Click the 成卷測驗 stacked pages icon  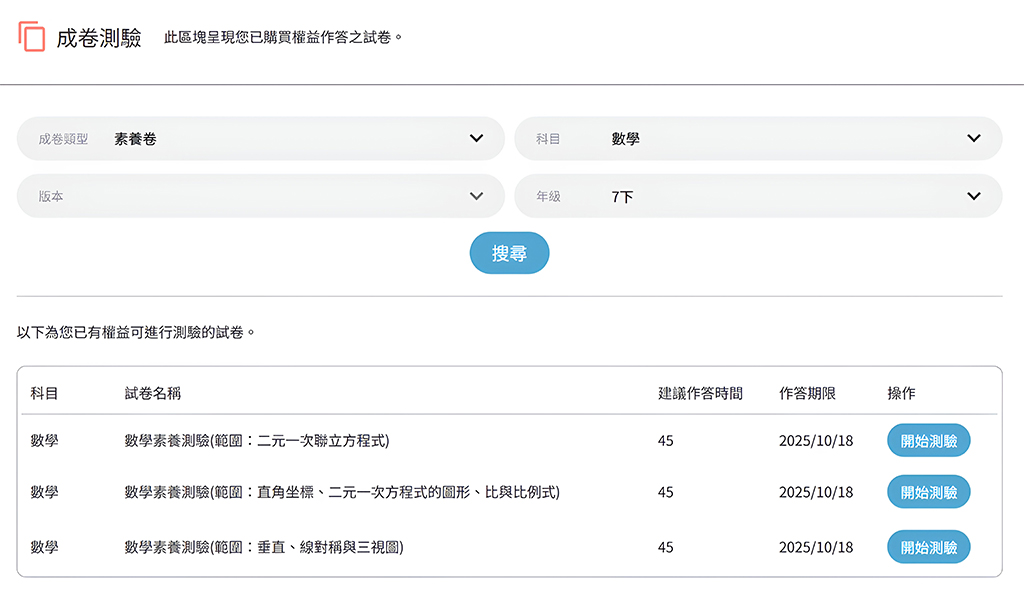[x=32, y=37]
